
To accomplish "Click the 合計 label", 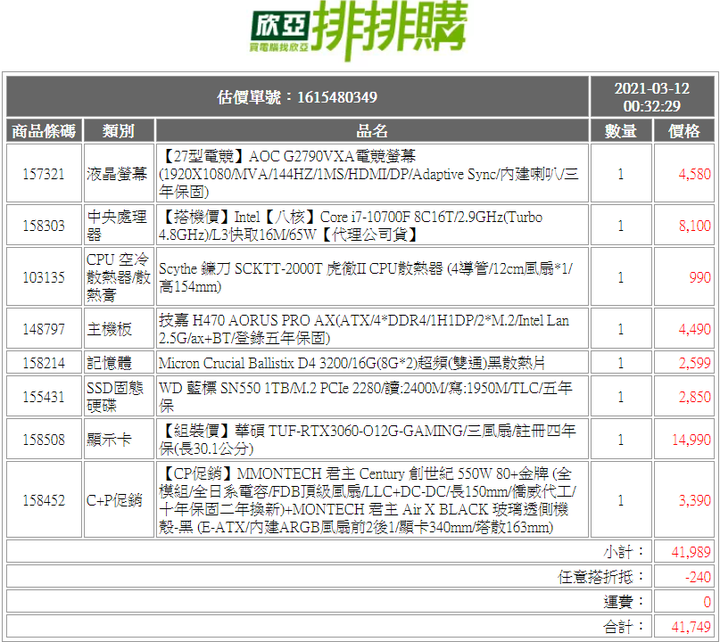I will pos(624,626).
